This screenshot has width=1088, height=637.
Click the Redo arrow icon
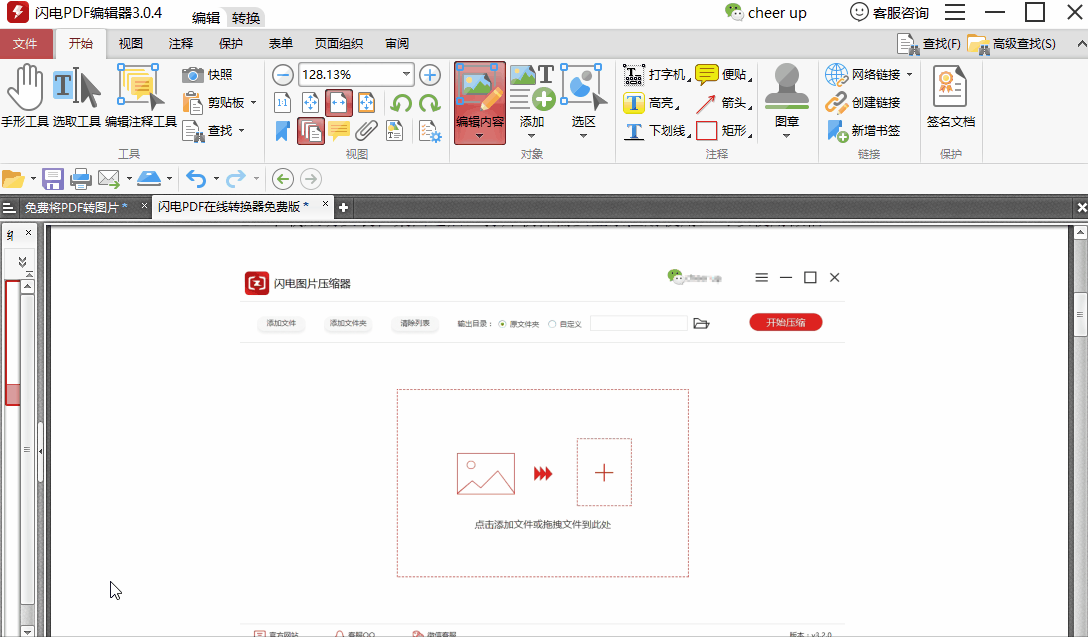pyautogui.click(x=236, y=179)
